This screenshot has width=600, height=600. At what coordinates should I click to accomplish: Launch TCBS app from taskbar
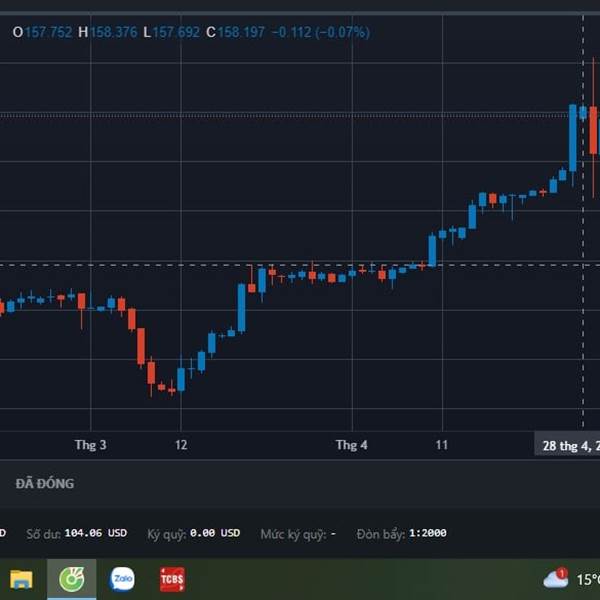tap(172, 579)
